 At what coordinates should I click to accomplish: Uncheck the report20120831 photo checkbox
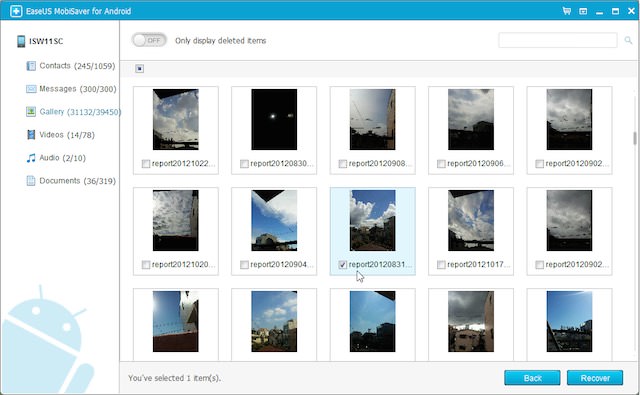click(x=343, y=265)
